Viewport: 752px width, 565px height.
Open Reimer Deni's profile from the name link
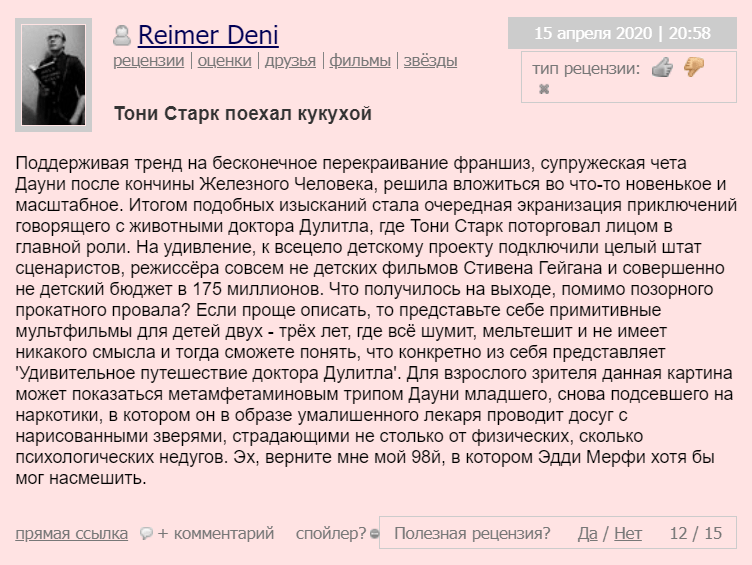(x=208, y=35)
